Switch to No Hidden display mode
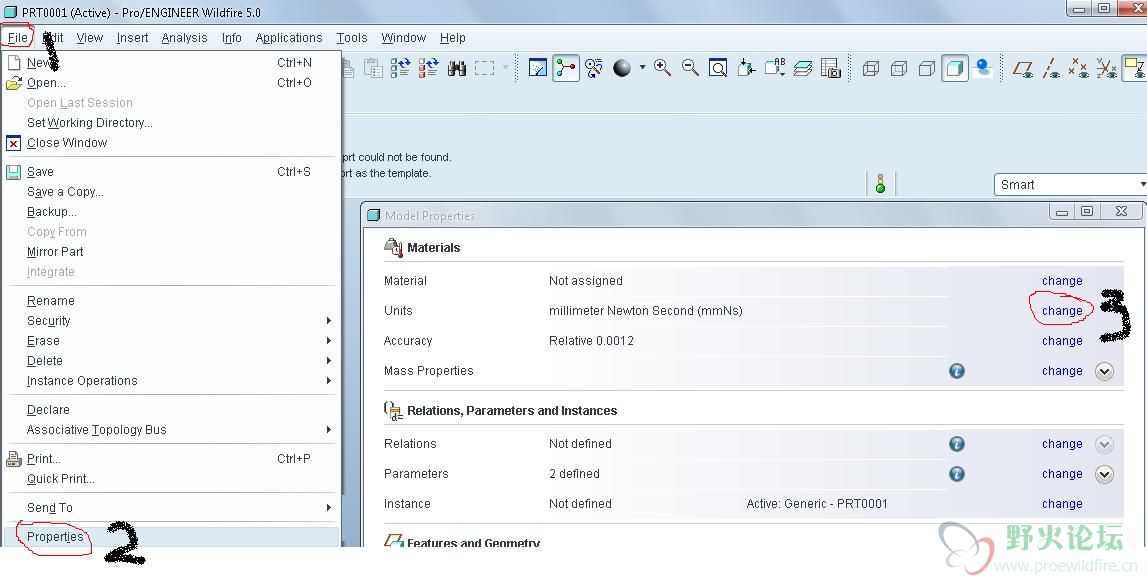 (x=926, y=68)
